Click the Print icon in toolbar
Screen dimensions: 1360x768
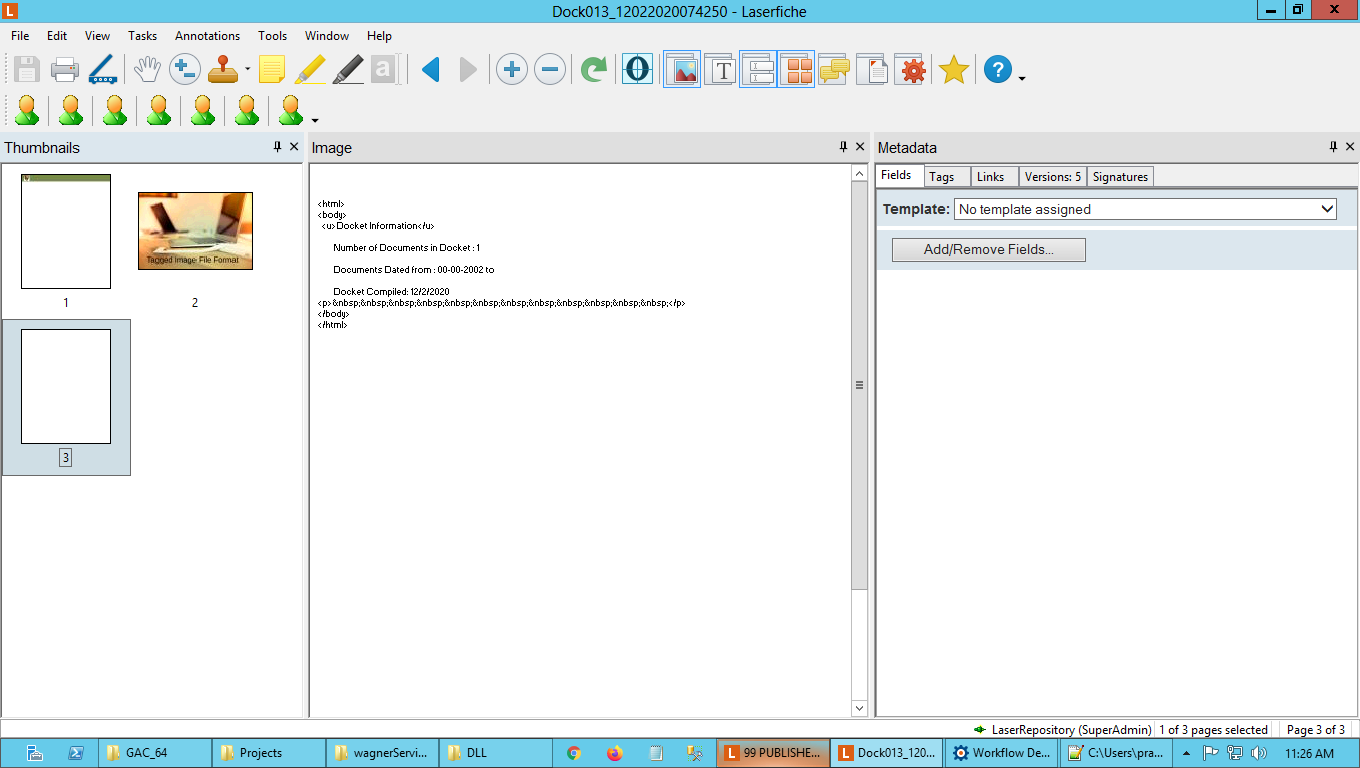65,70
